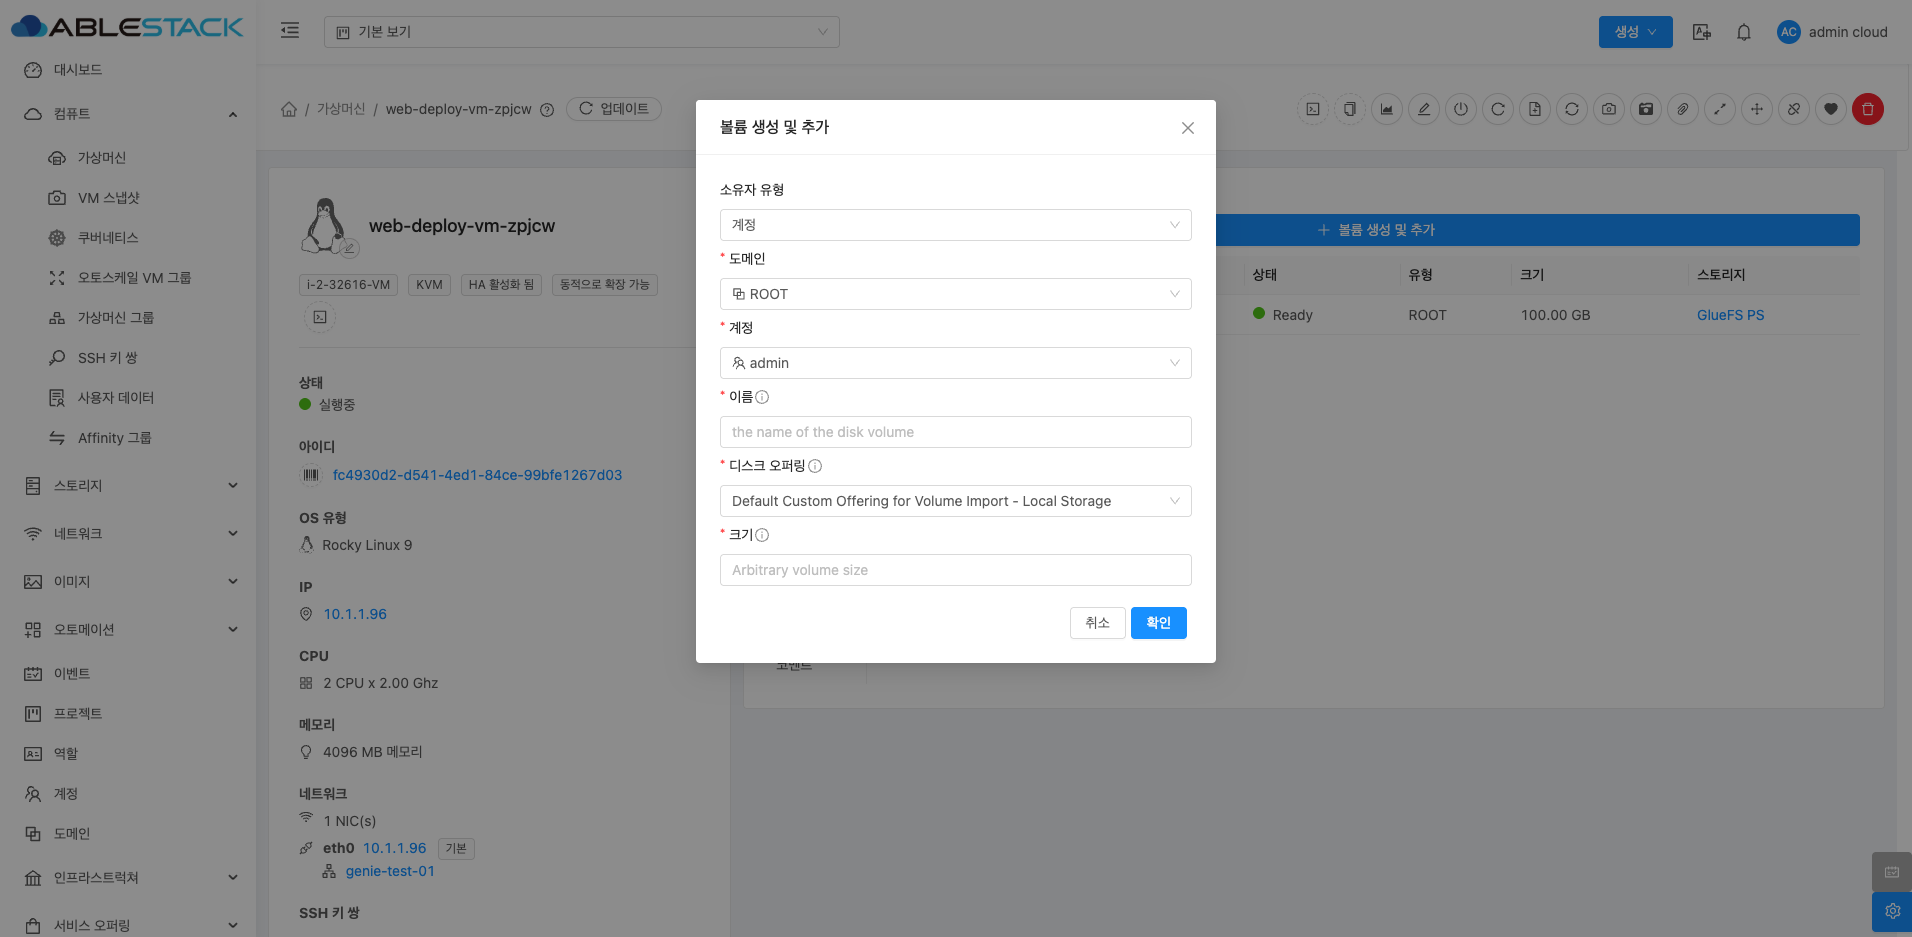
Task: Open the 소유자 유형 owner type dropdown
Action: 955,225
